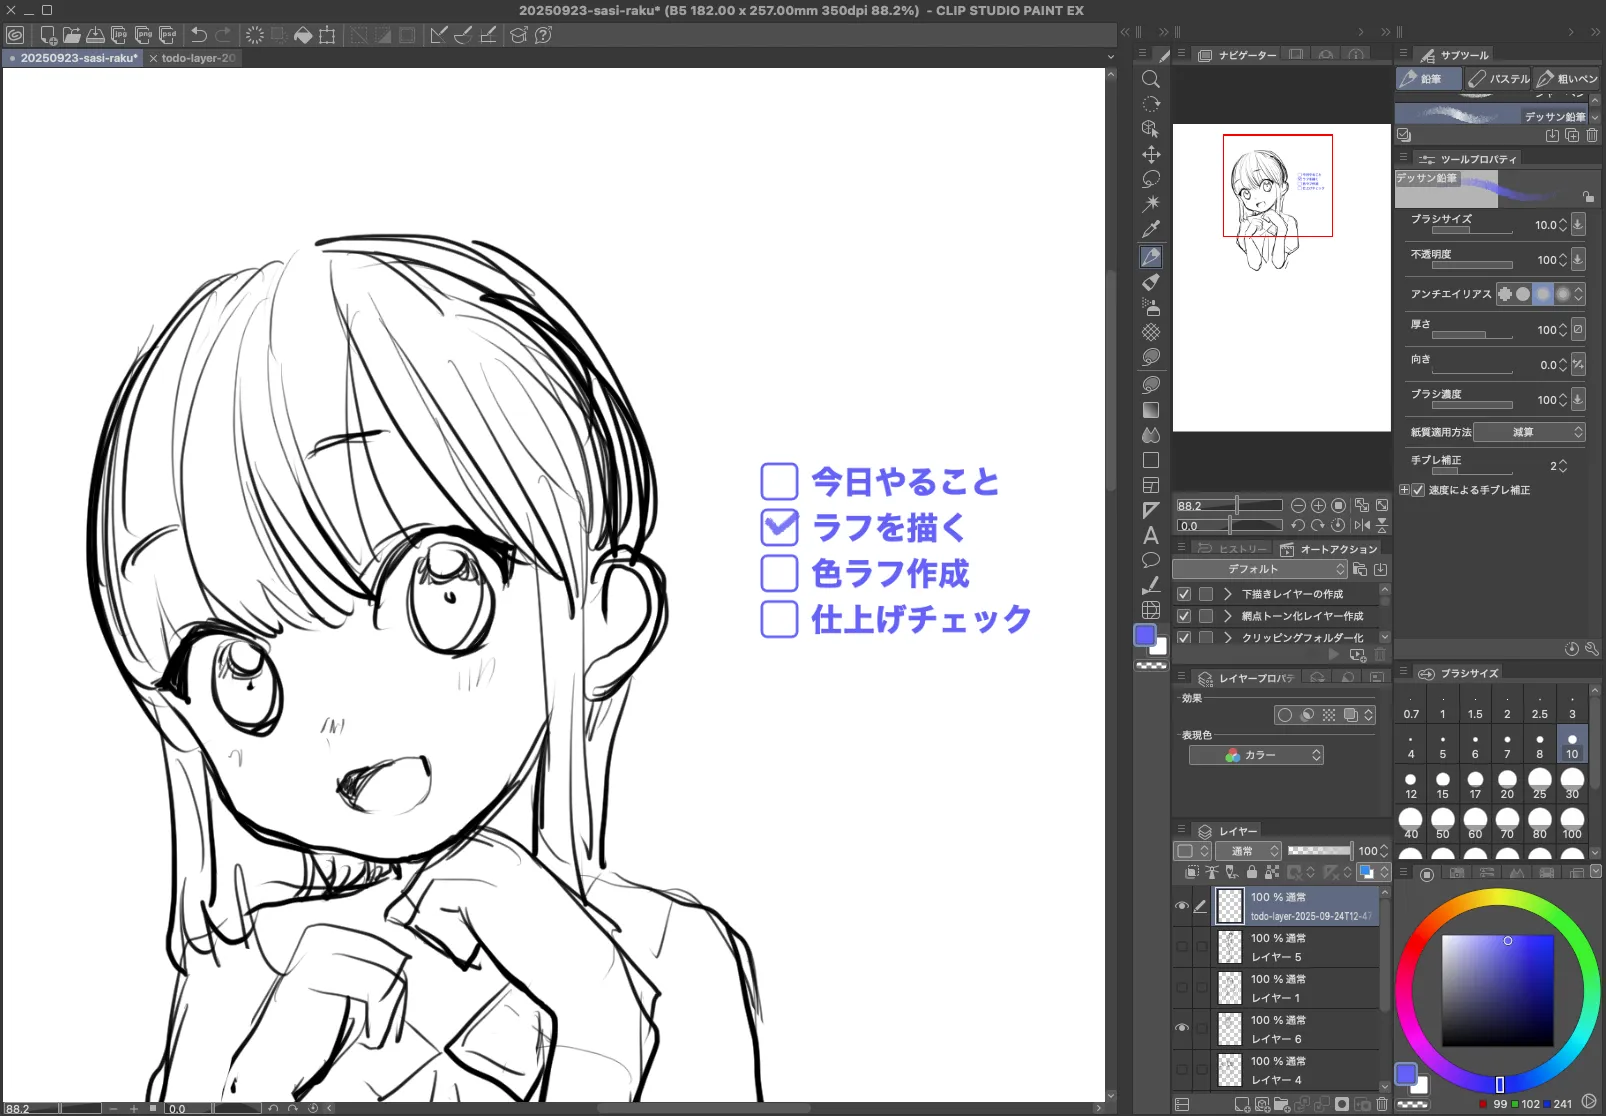
Task: Open the ヒストリー panel tab
Action: coord(1233,549)
